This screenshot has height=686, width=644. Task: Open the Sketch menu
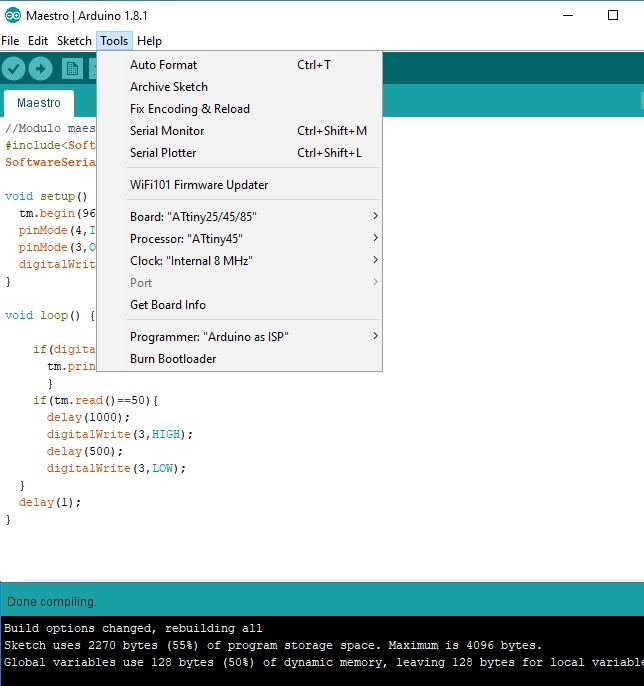coord(74,41)
